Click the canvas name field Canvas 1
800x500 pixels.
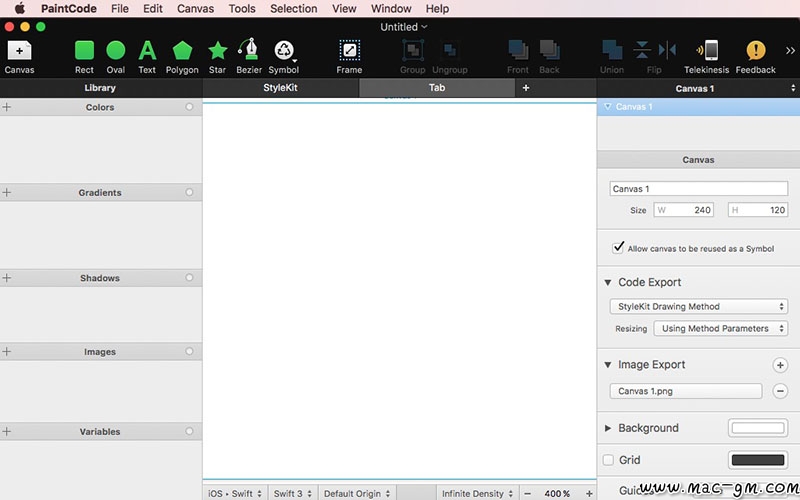point(698,189)
